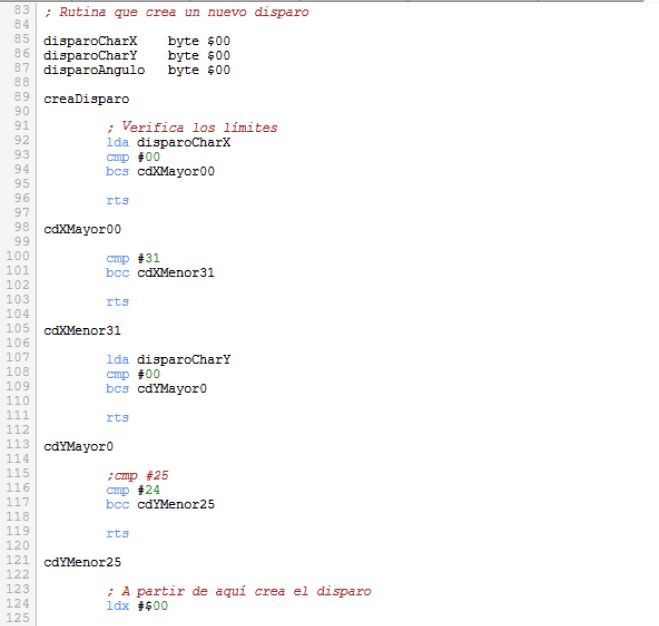
Task: Click the cdXMenor31 label on line 105
Action: (82, 330)
